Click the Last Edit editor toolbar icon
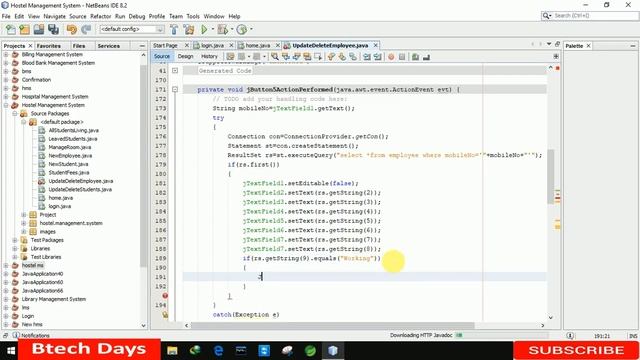The image size is (640, 360). [231, 57]
